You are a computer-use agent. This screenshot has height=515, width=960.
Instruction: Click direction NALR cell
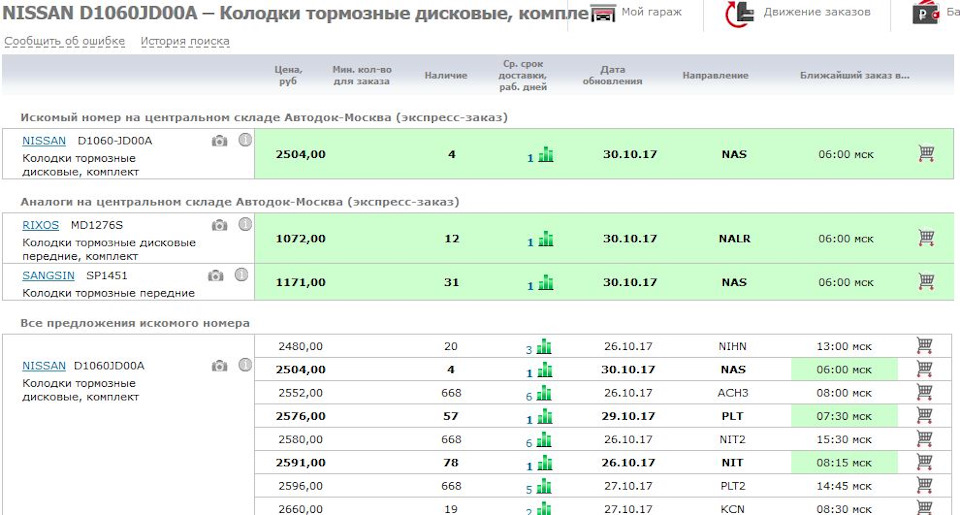(734, 239)
